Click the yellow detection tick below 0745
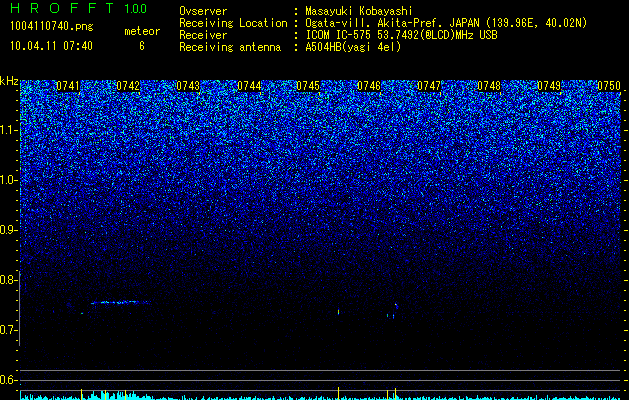Image resolution: width=629 pixels, height=400 pixels. point(339,393)
